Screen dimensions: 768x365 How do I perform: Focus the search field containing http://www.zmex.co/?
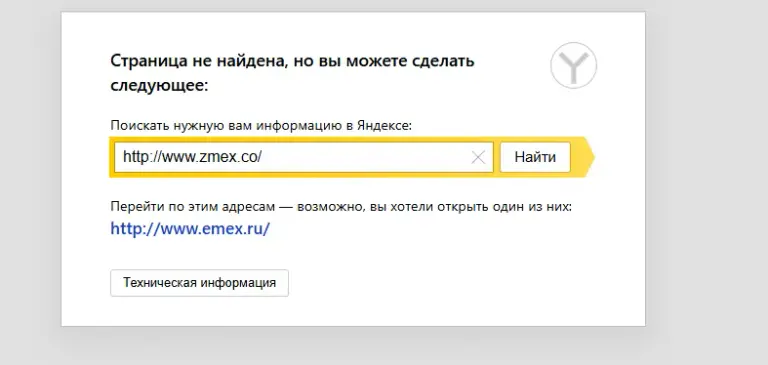[304, 157]
